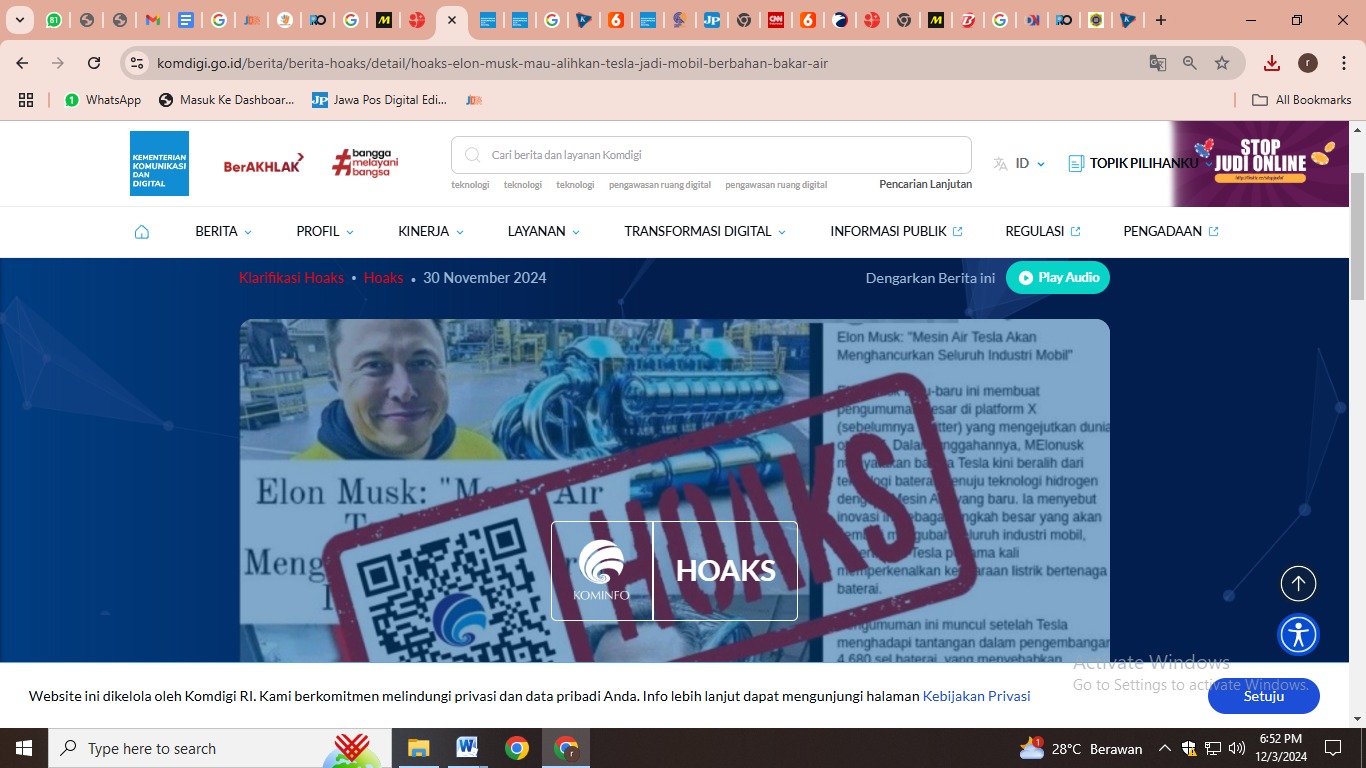Open the accessibility options widget

1298,635
